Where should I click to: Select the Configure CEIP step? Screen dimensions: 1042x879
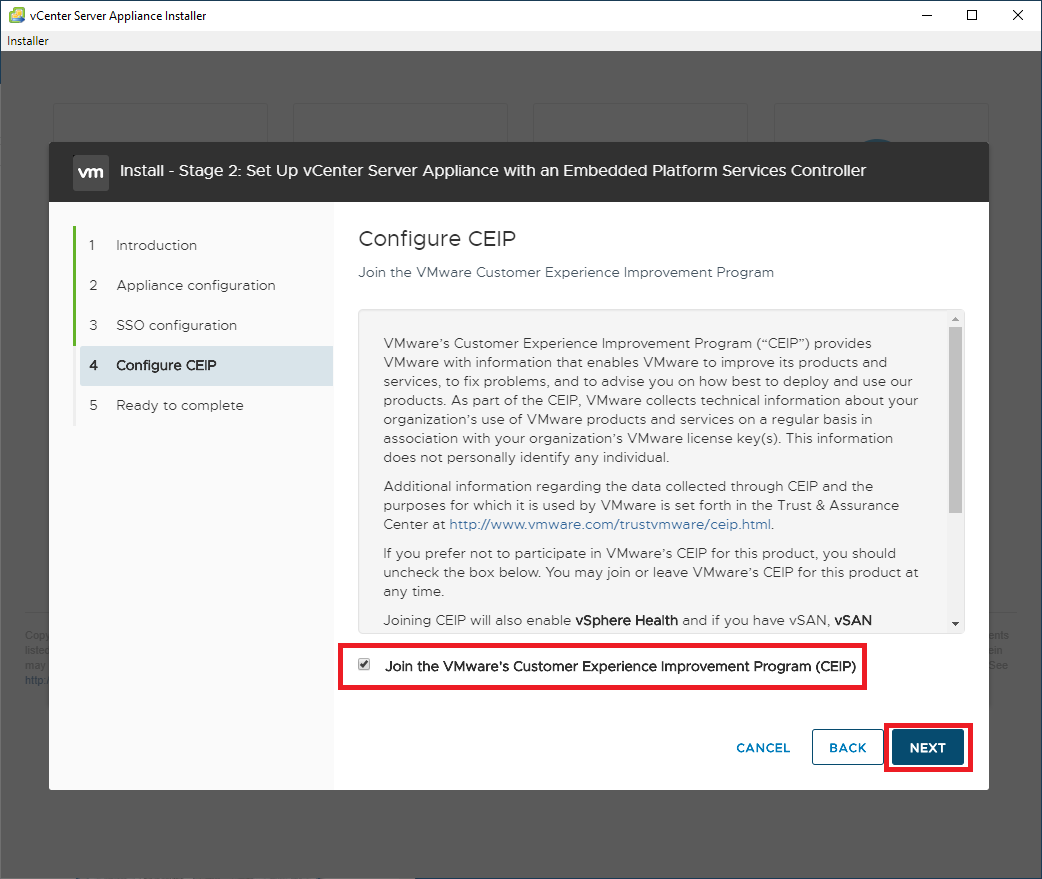166,365
